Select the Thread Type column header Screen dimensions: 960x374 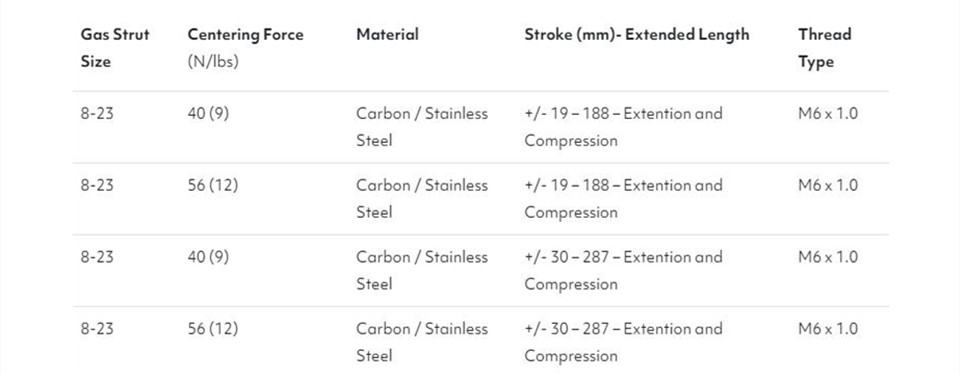coord(825,48)
